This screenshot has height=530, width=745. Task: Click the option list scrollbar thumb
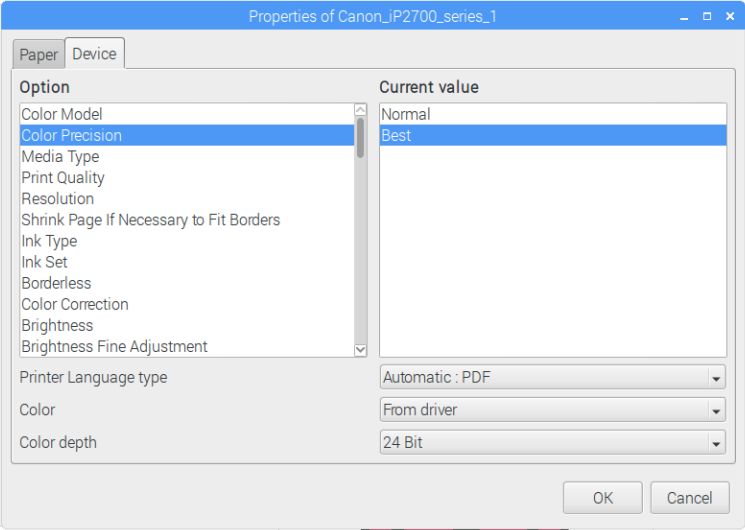[361, 138]
